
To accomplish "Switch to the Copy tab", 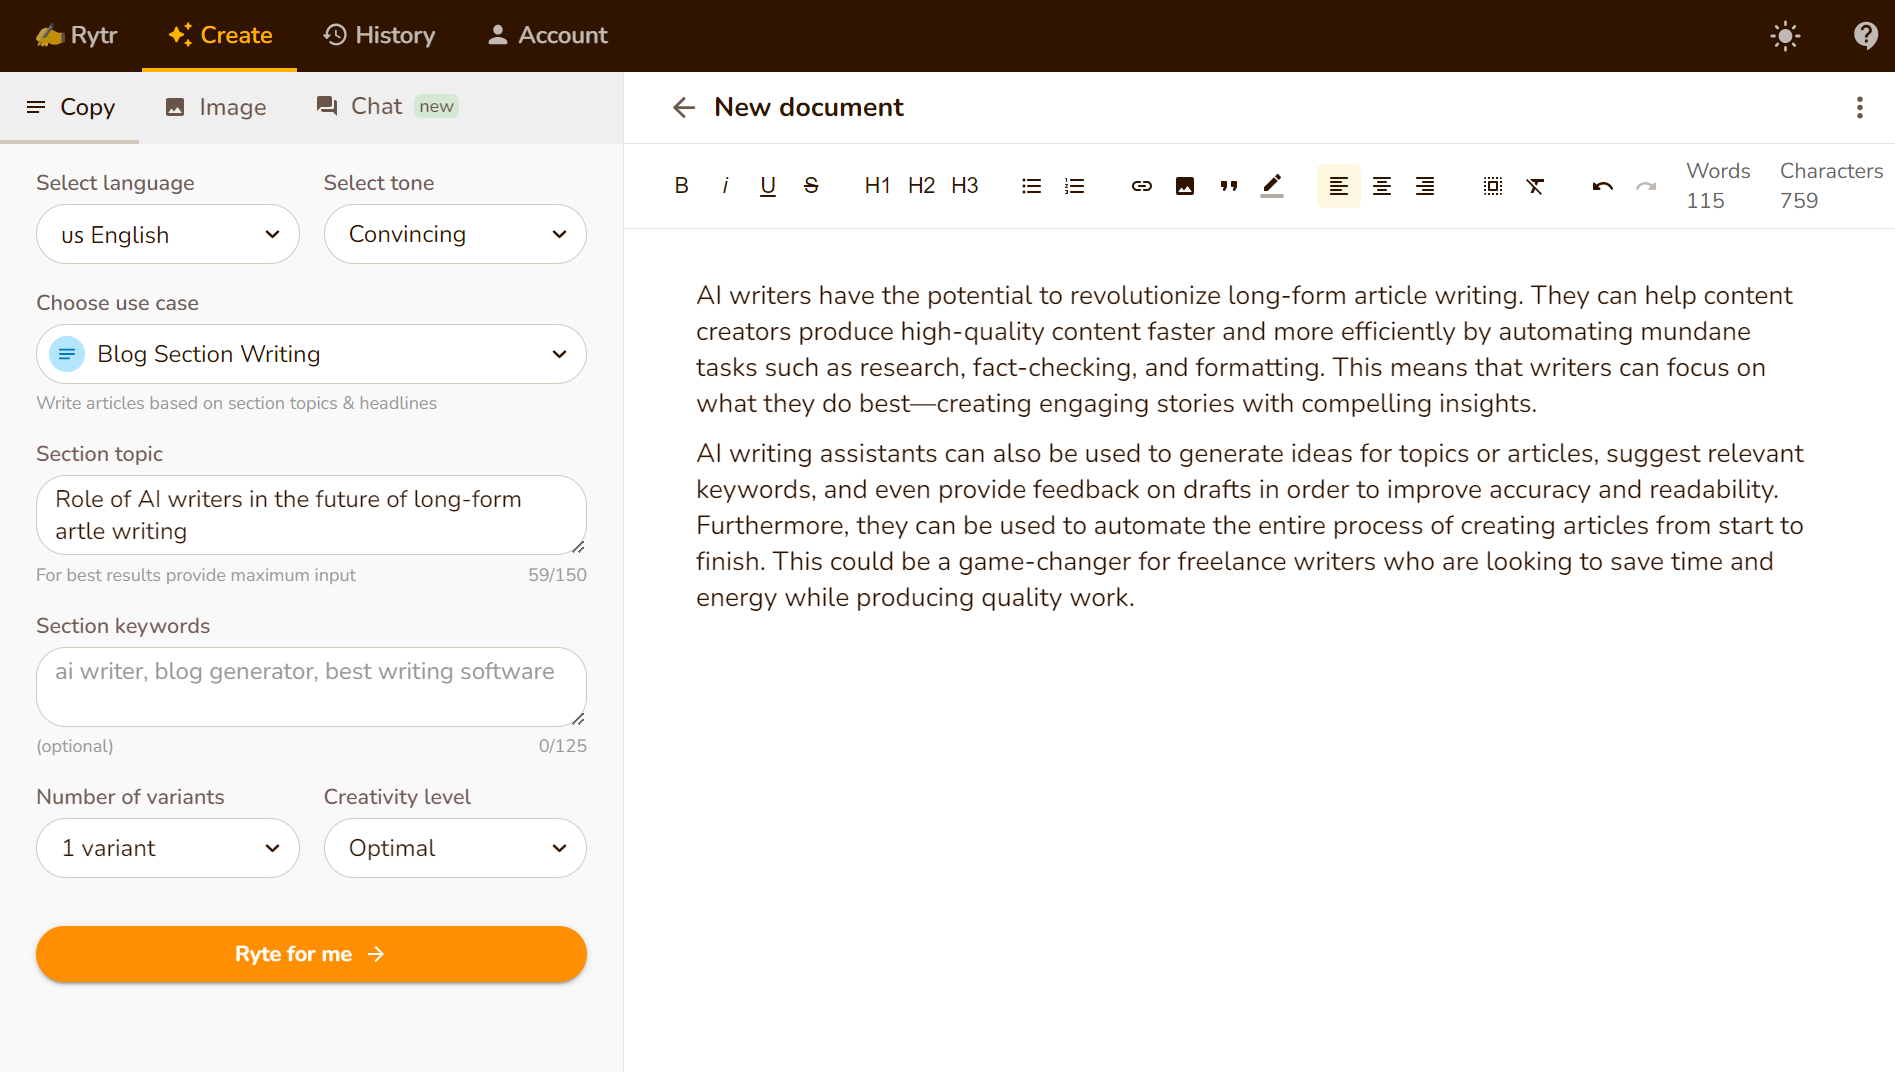I will pos(70,107).
